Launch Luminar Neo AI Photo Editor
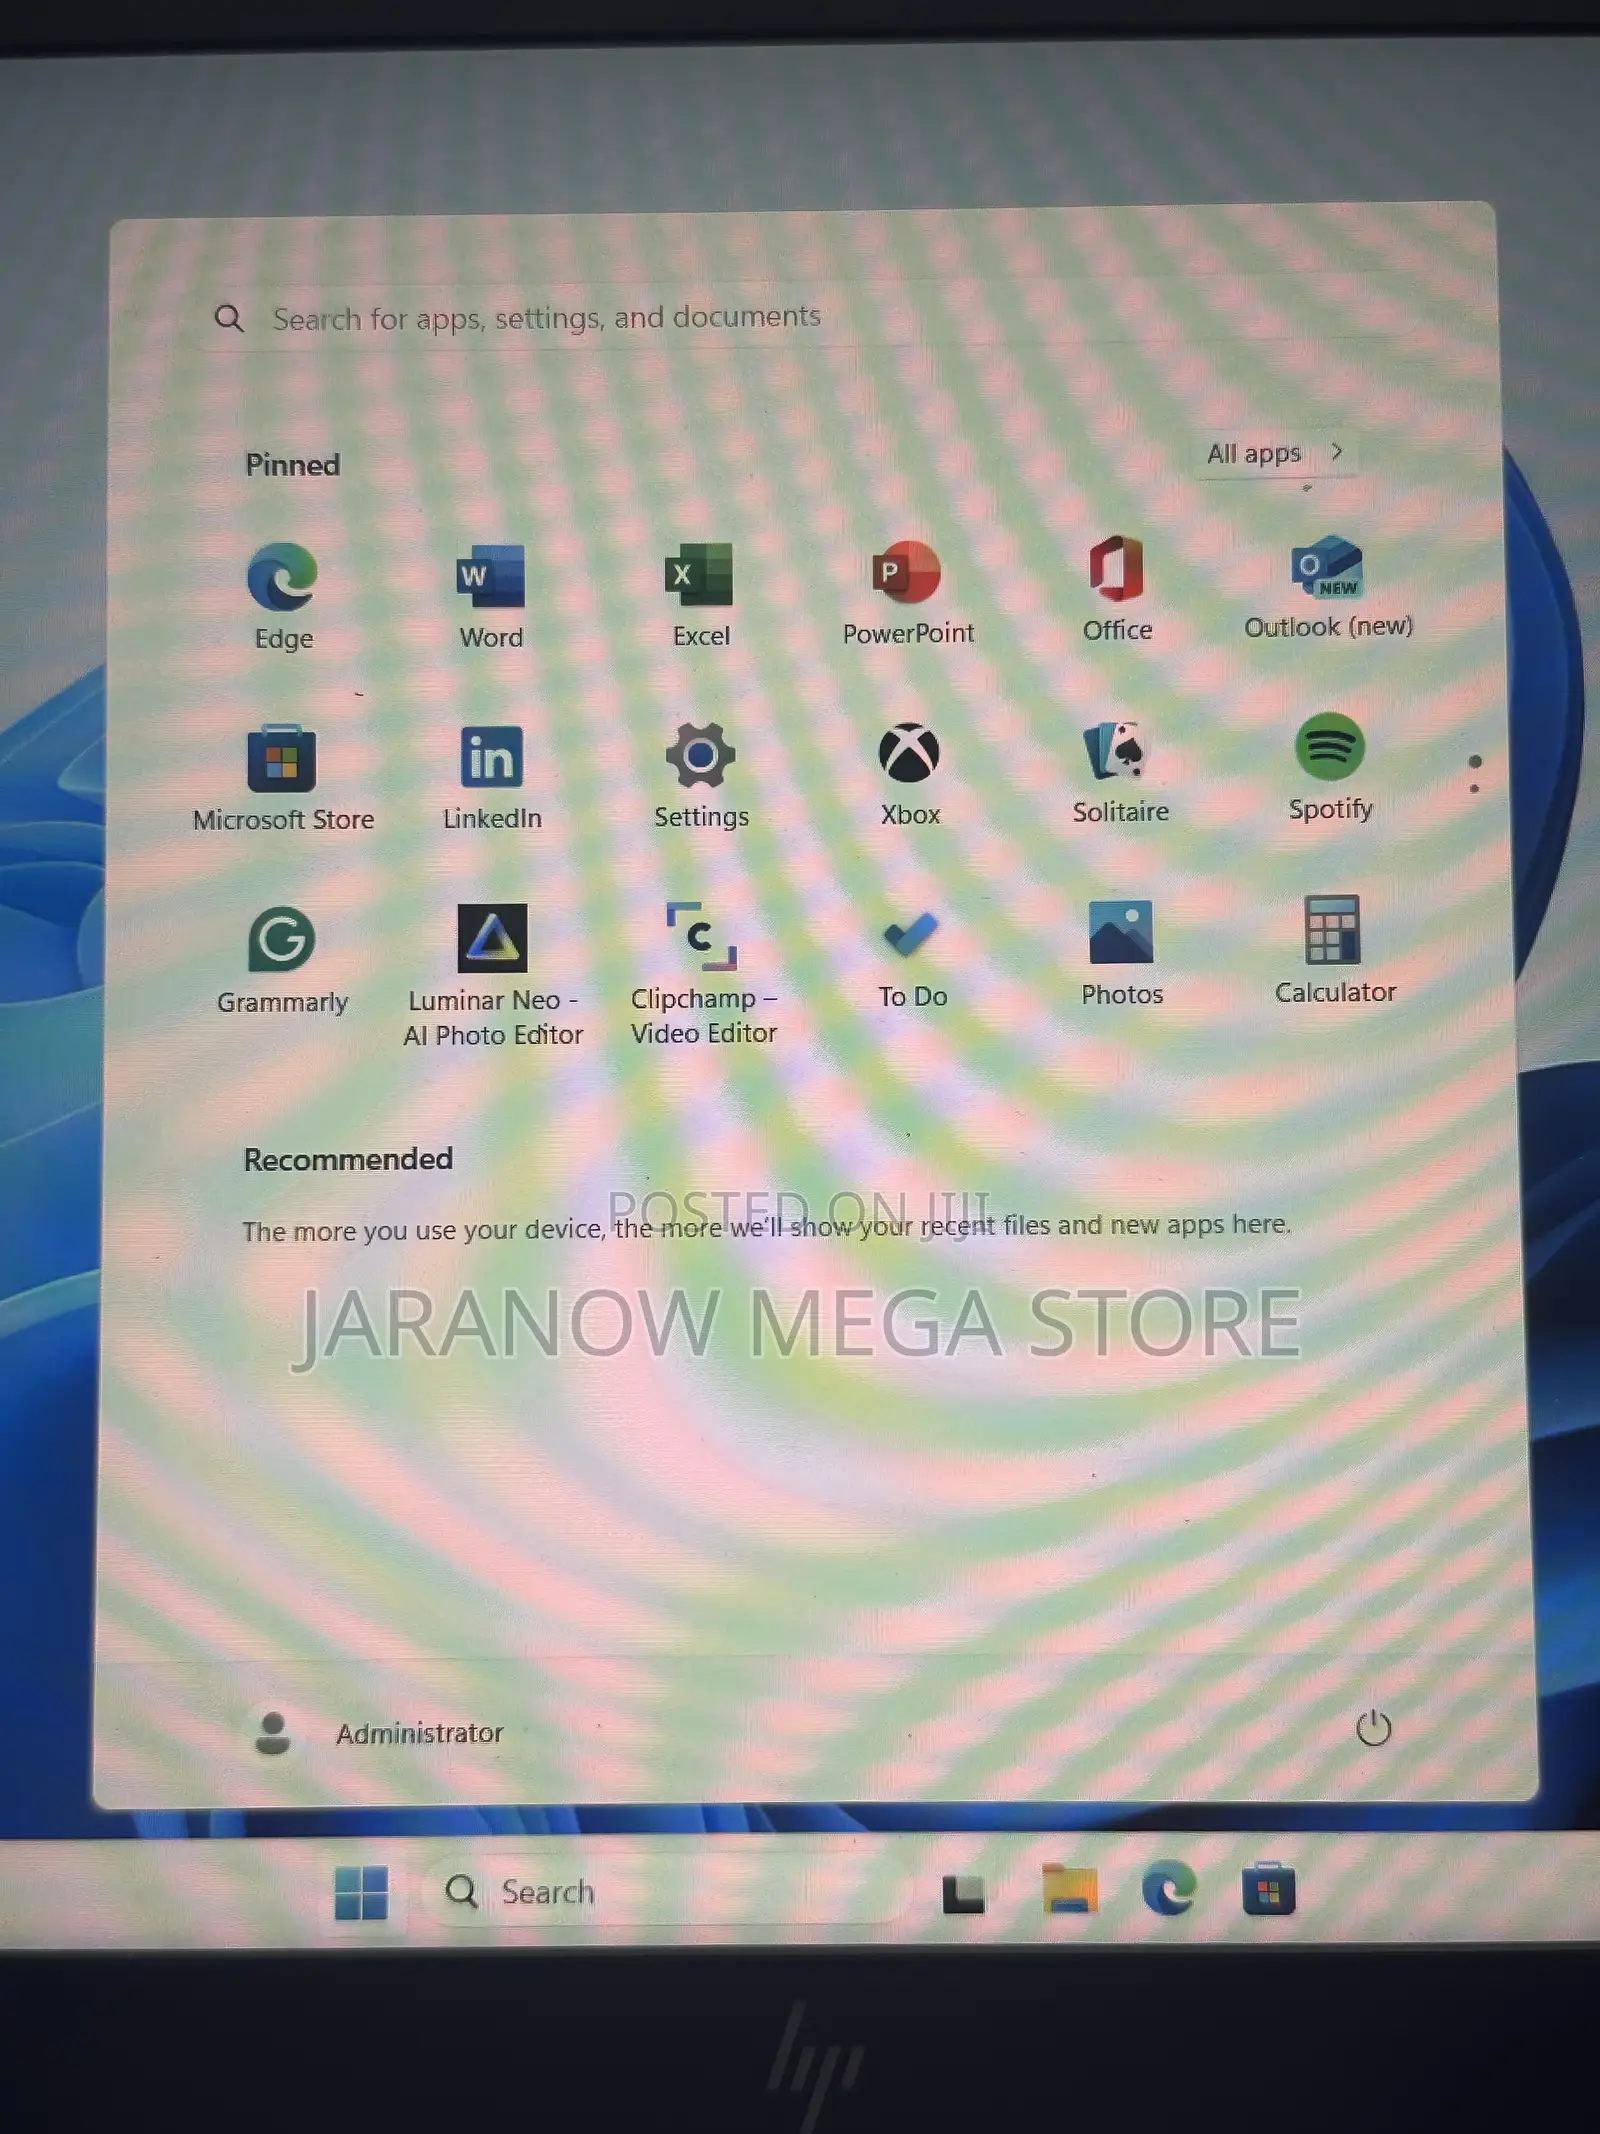 493,975
